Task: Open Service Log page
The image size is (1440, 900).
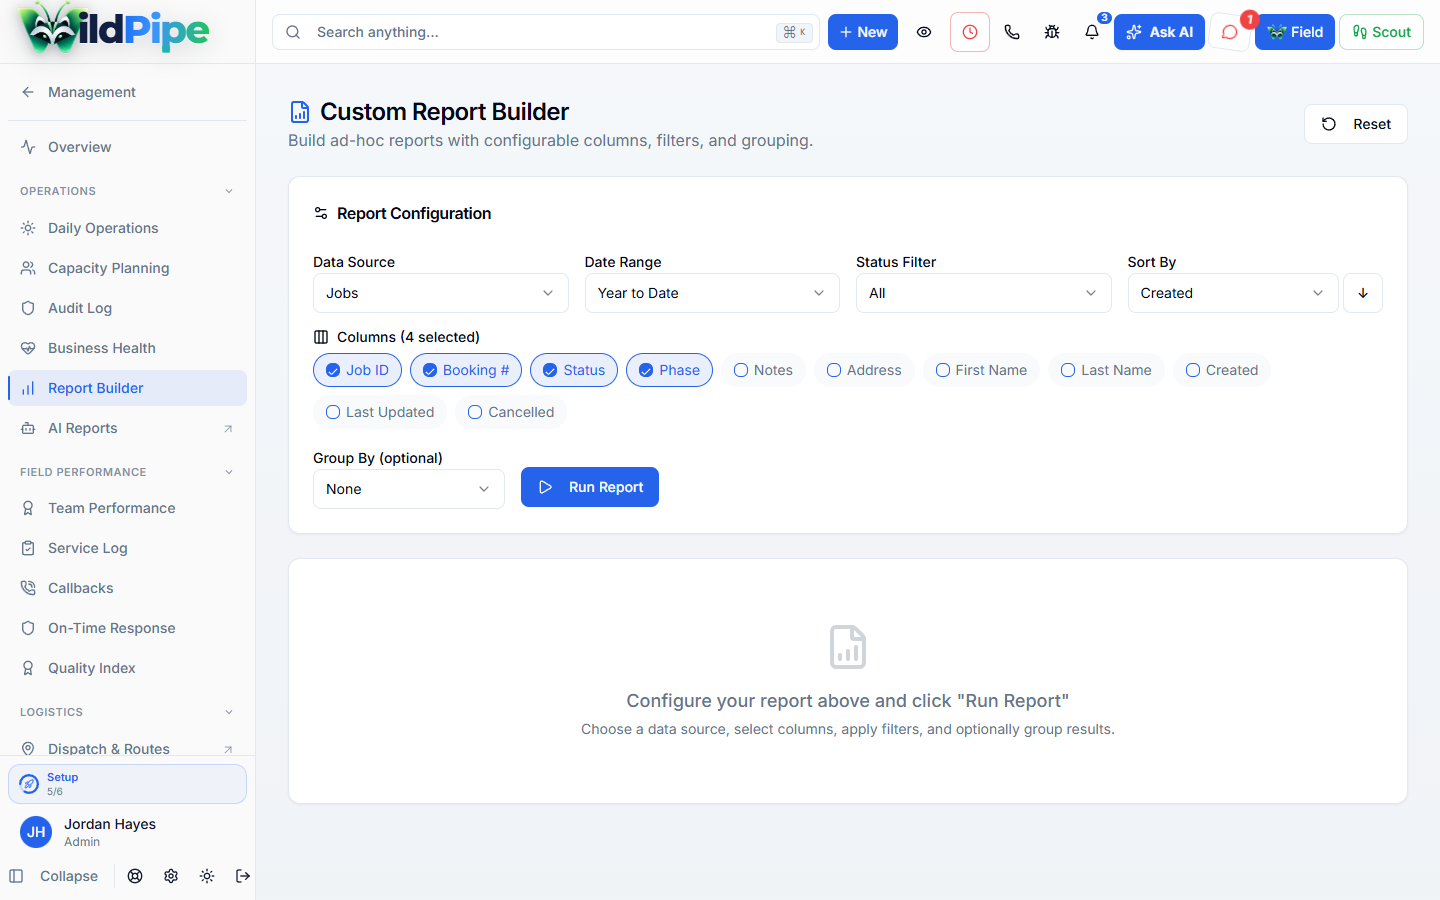Action: tap(127, 548)
